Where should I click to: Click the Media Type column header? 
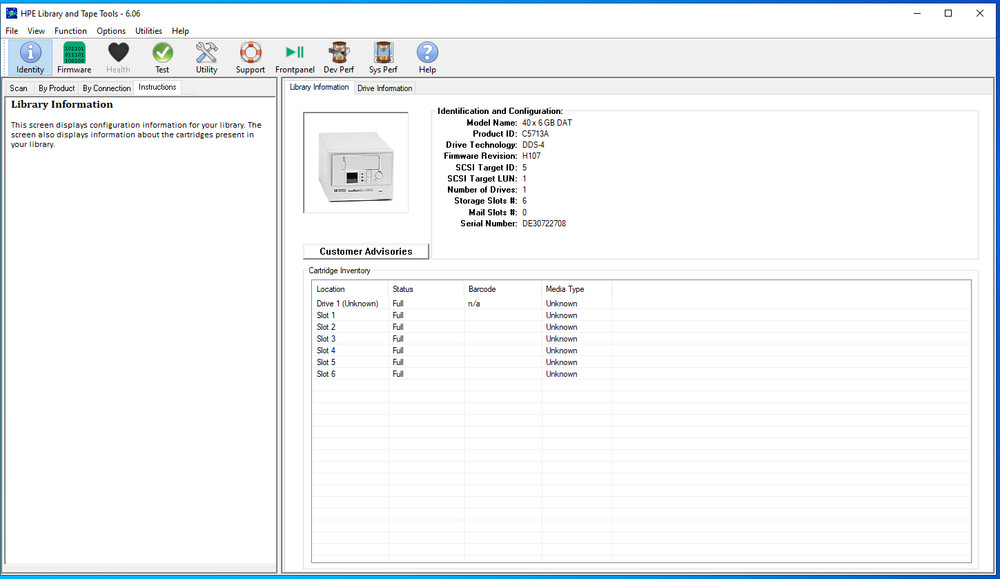577,289
